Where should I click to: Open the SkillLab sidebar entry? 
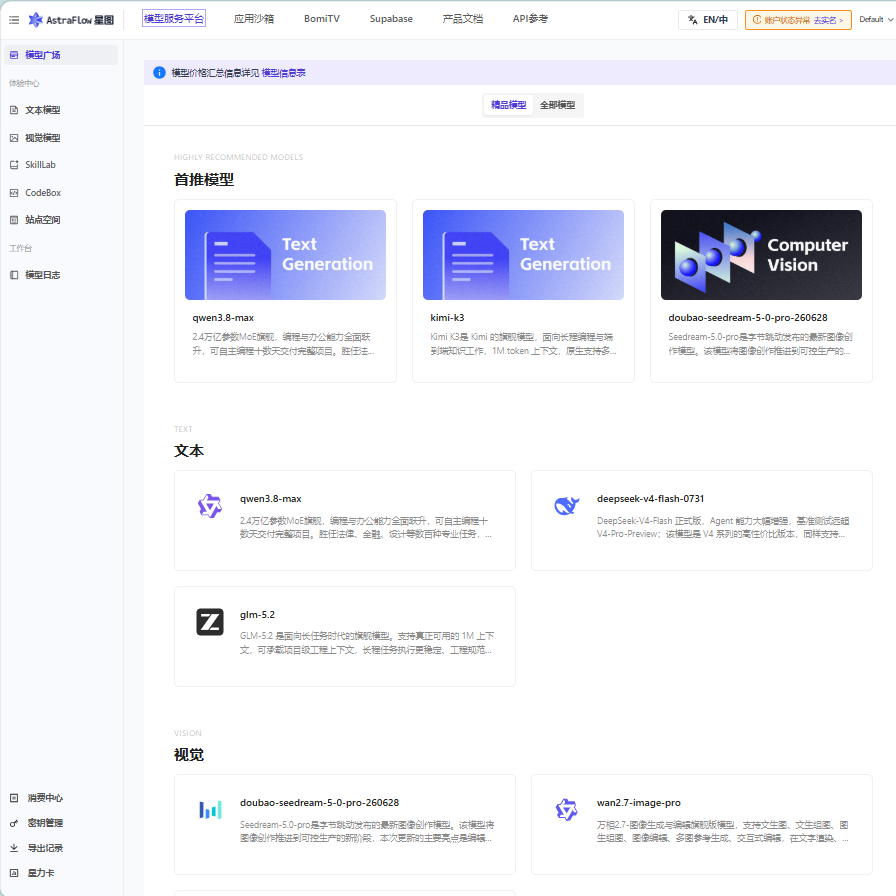tap(61, 165)
